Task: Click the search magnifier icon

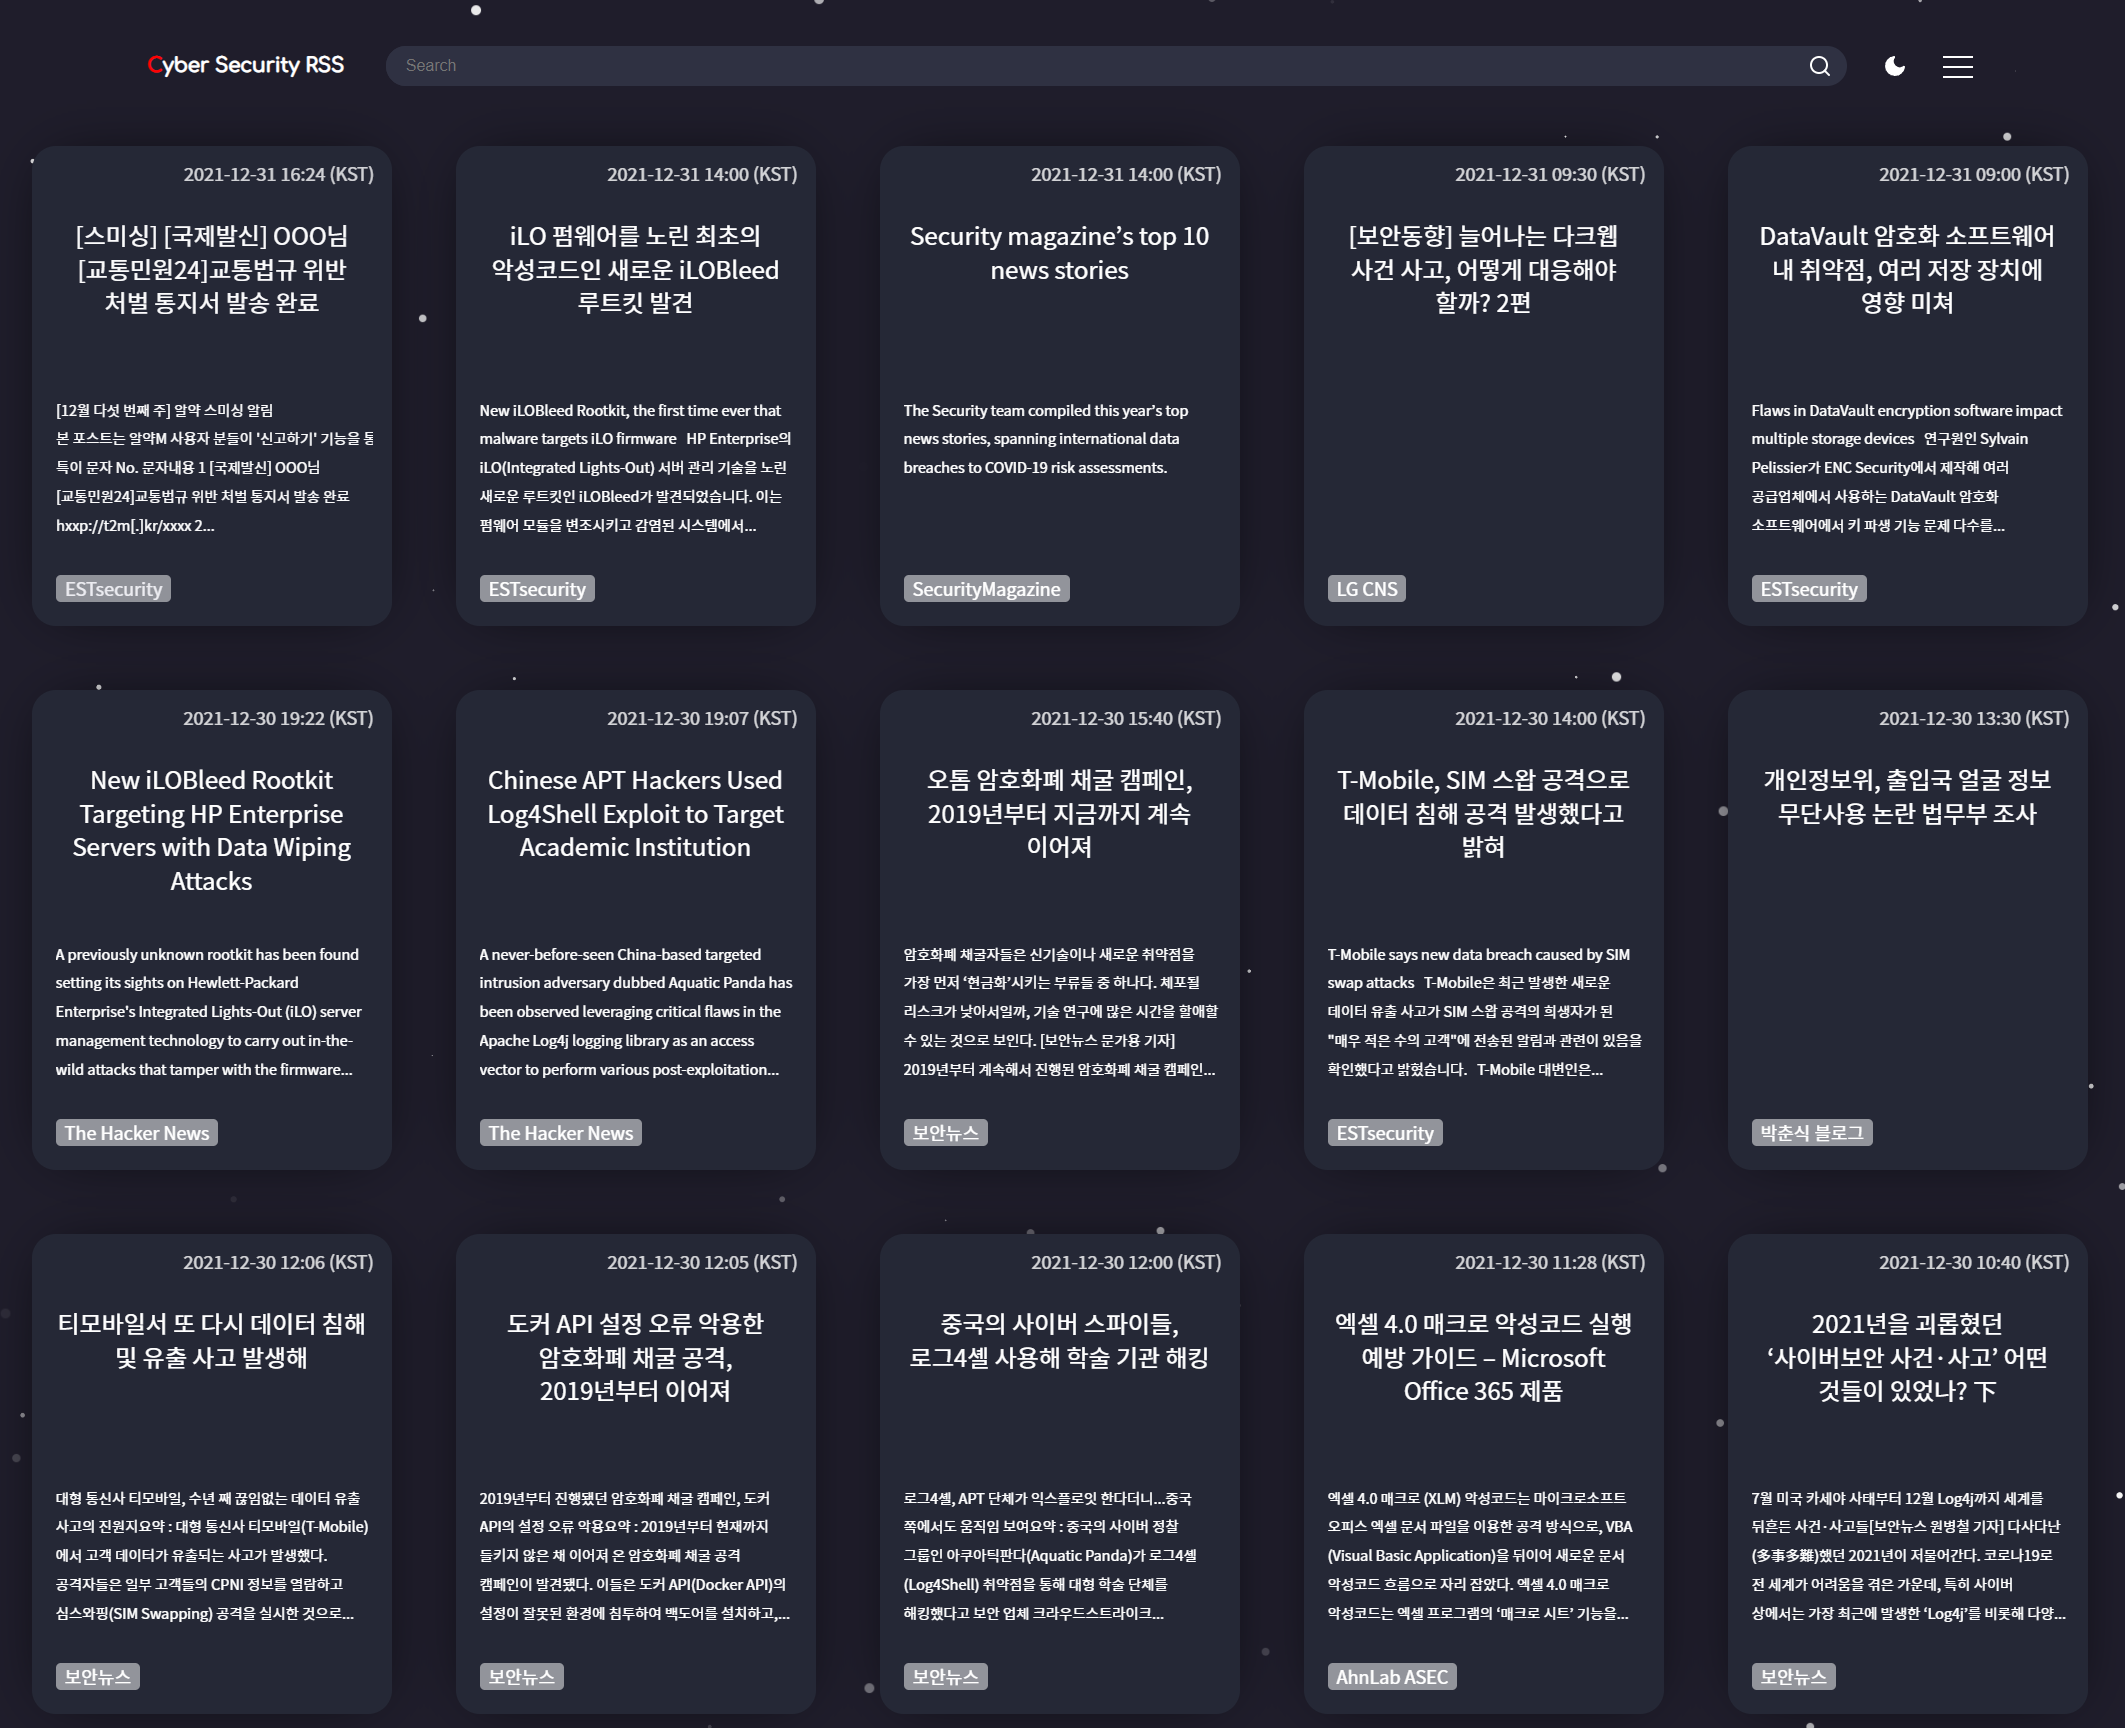Action: [1819, 66]
